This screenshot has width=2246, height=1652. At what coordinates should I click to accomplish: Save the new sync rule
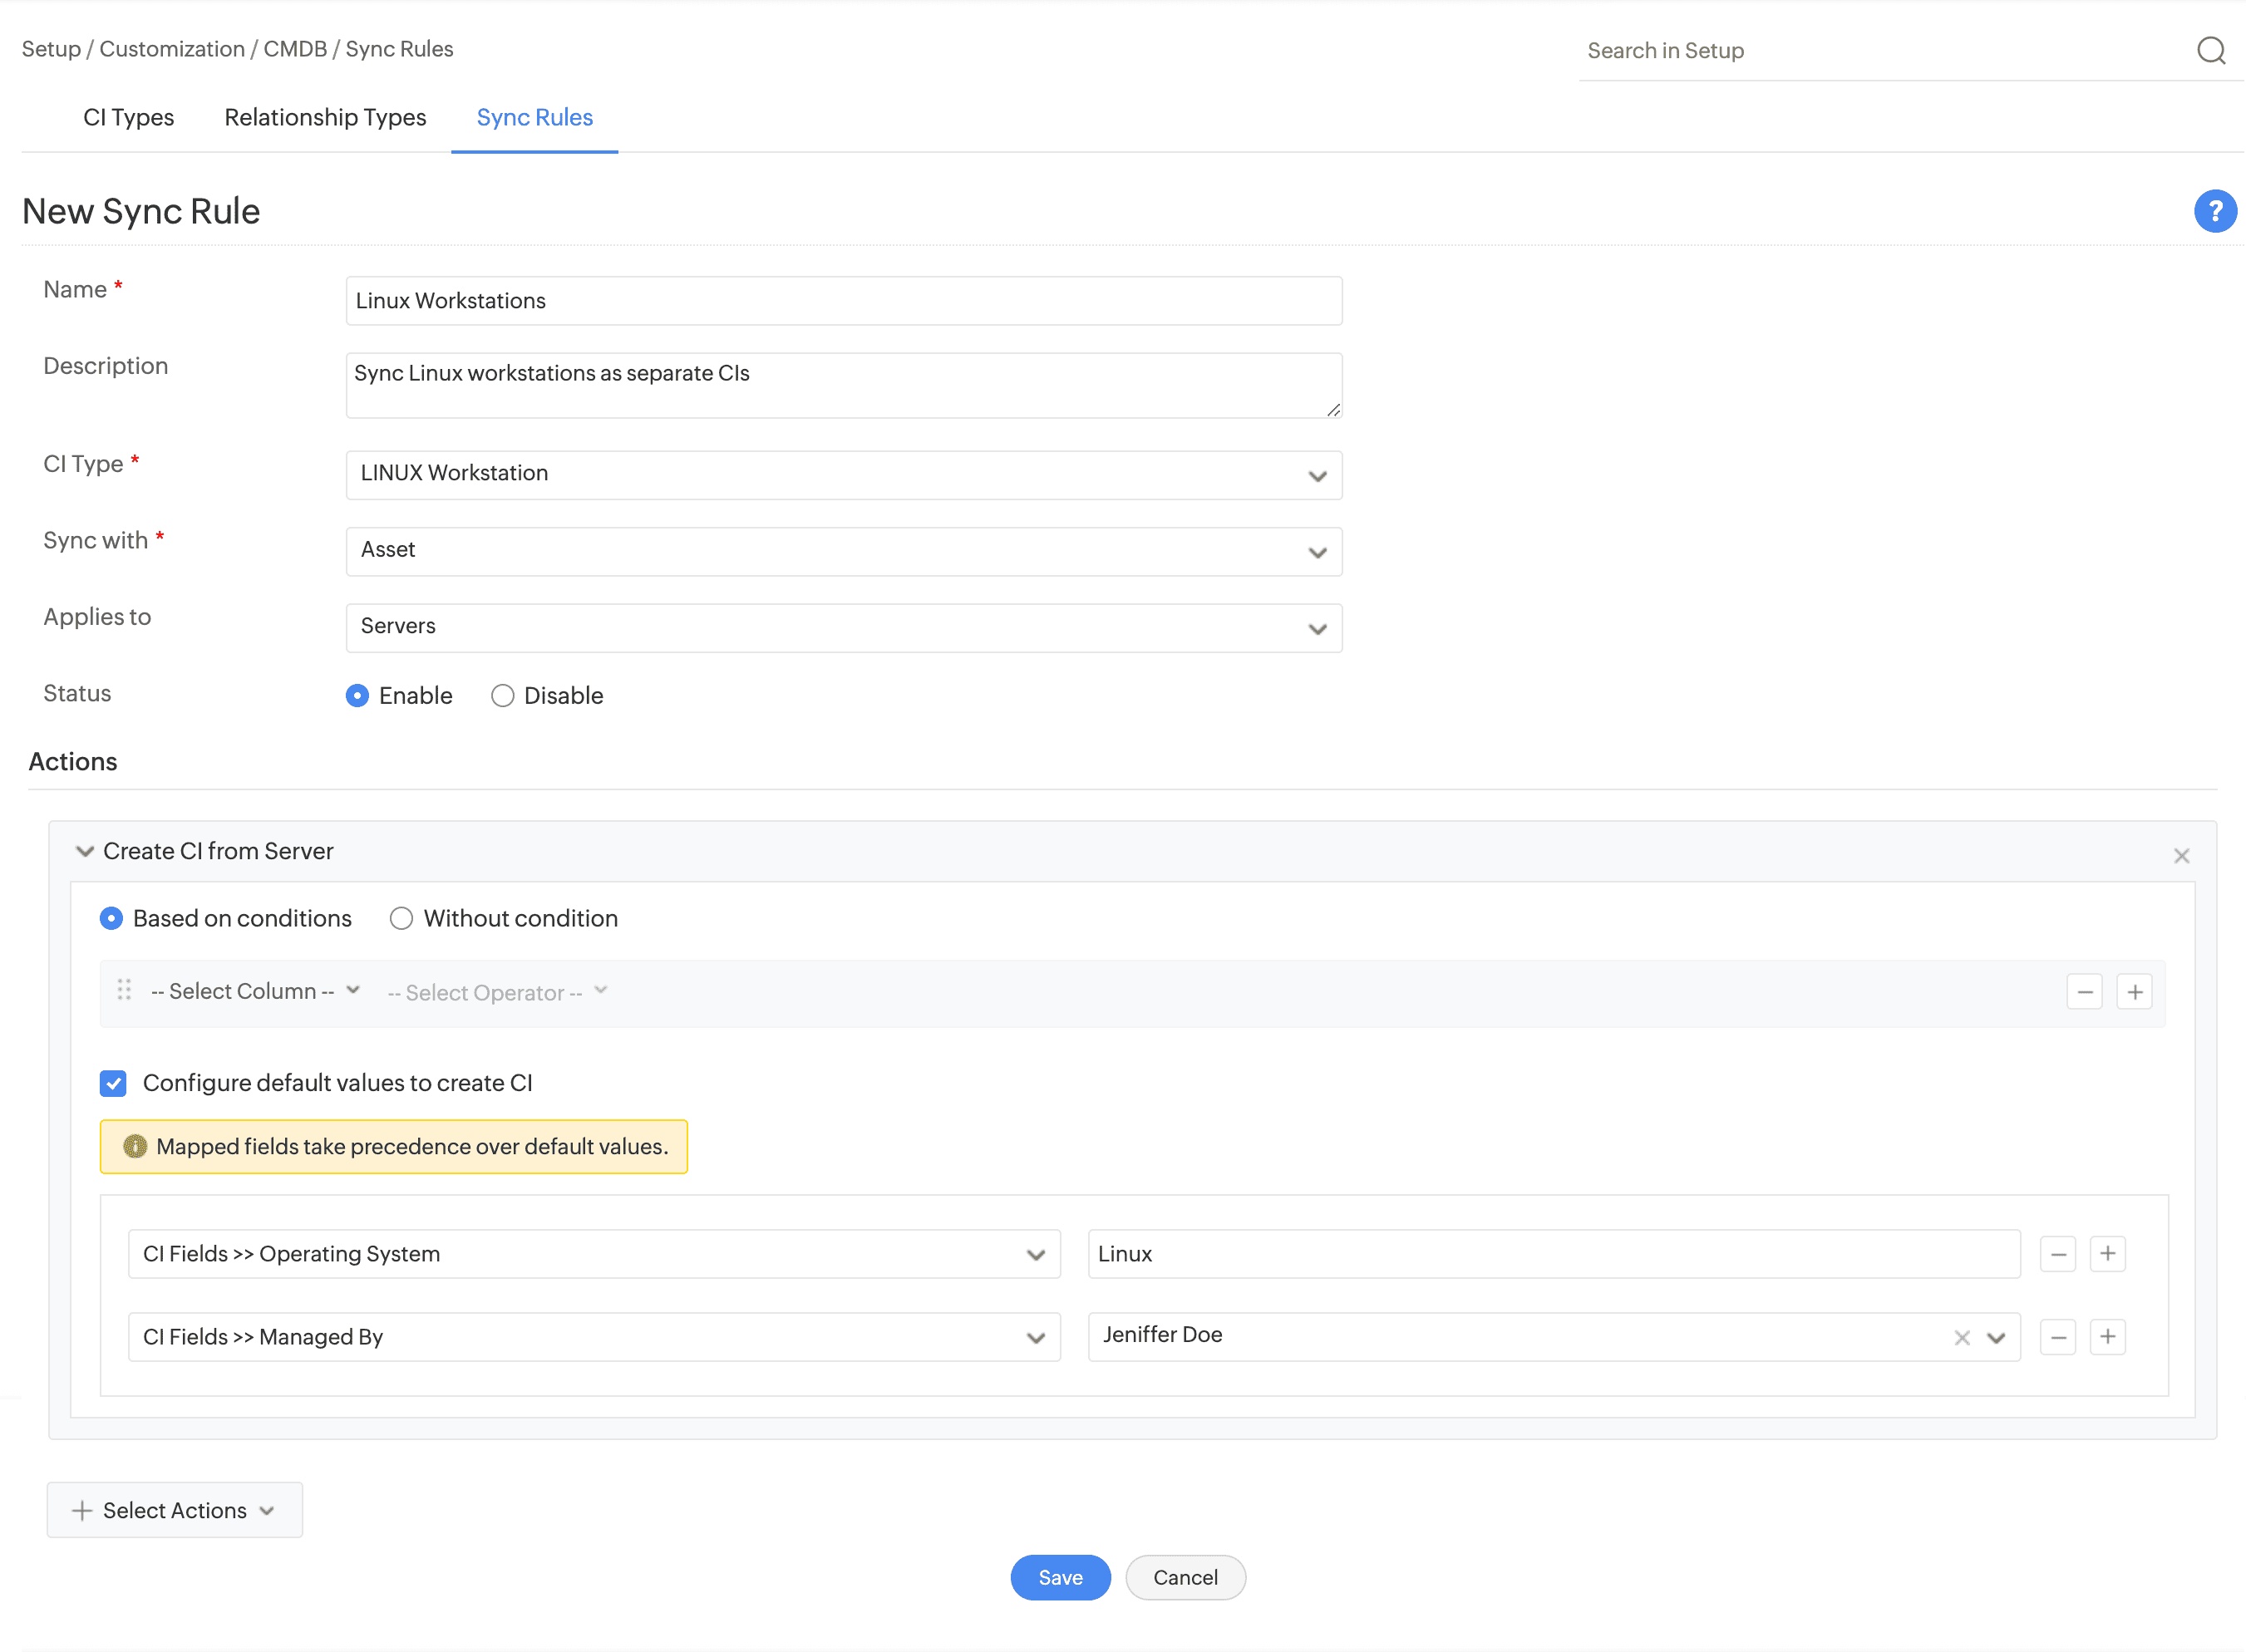[1060, 1577]
